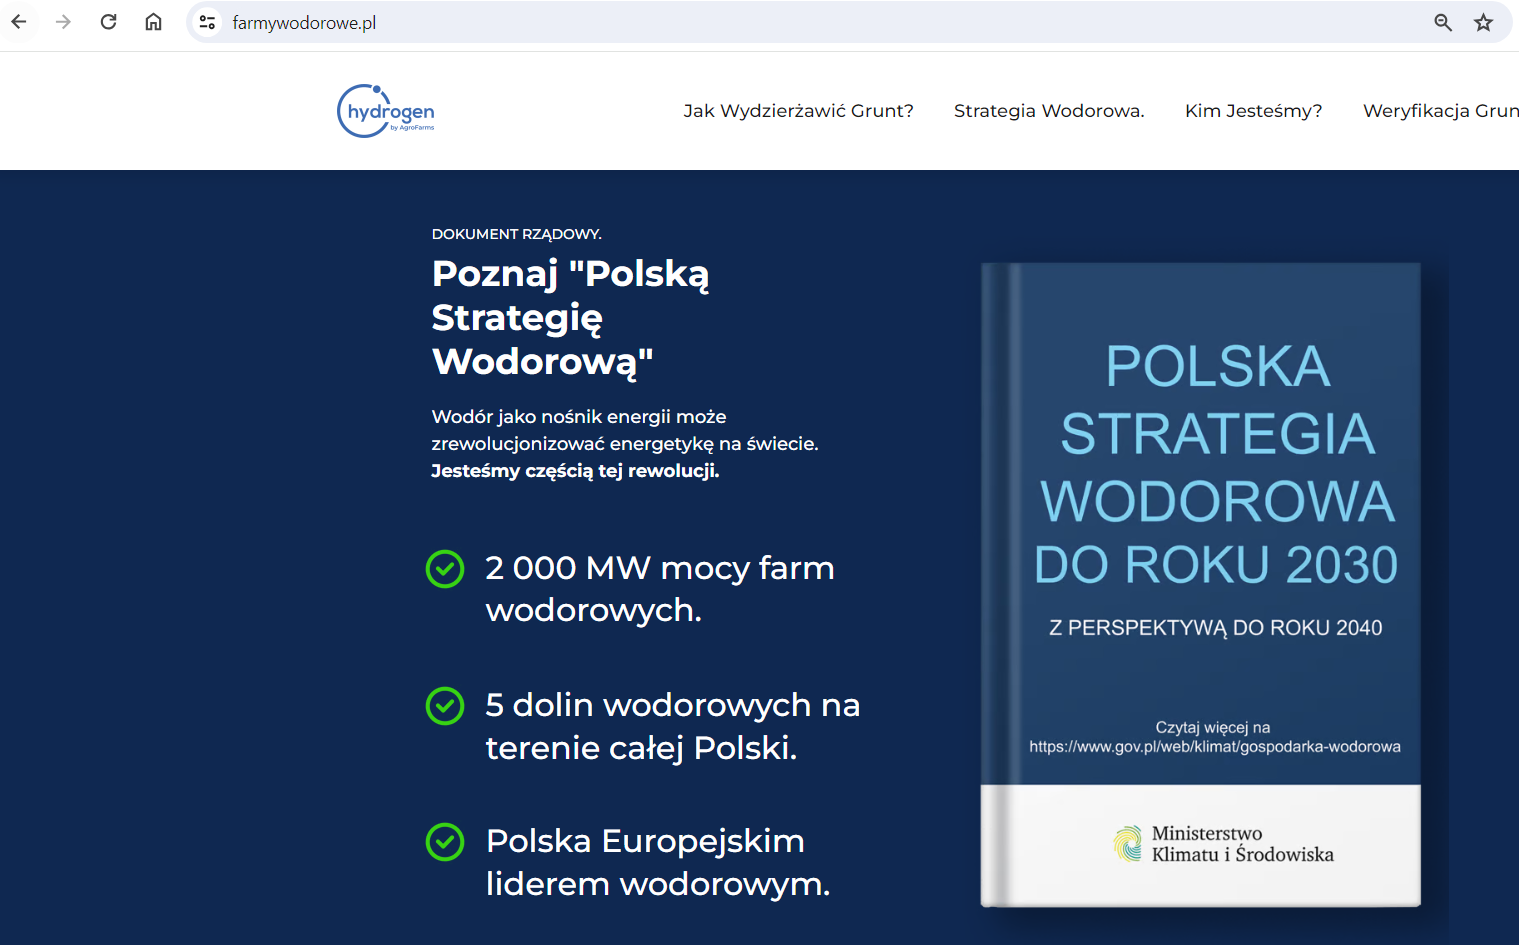Click the zoom magnifier icon in address bar
This screenshot has width=1519, height=945.
pos(1442,22)
